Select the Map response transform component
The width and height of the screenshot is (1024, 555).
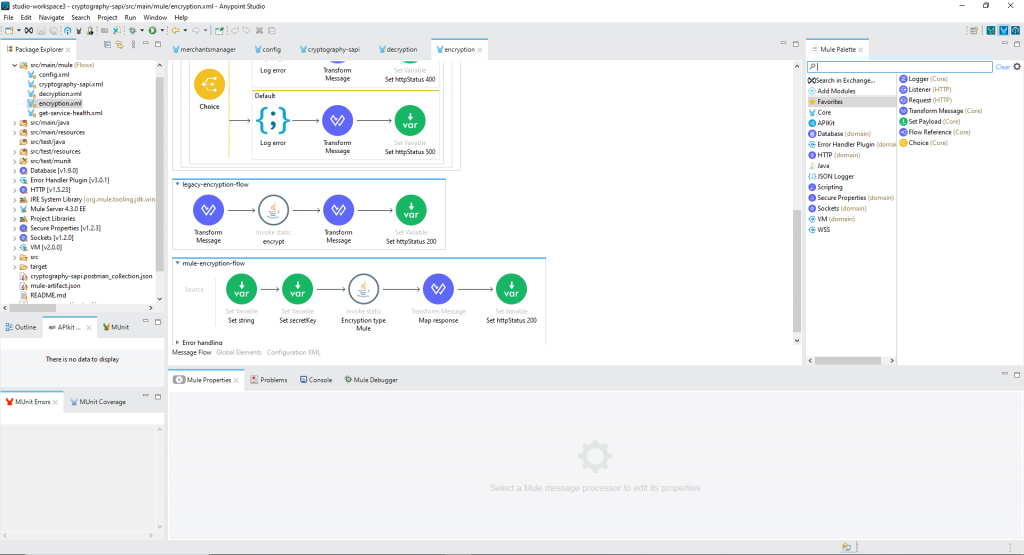[438, 289]
